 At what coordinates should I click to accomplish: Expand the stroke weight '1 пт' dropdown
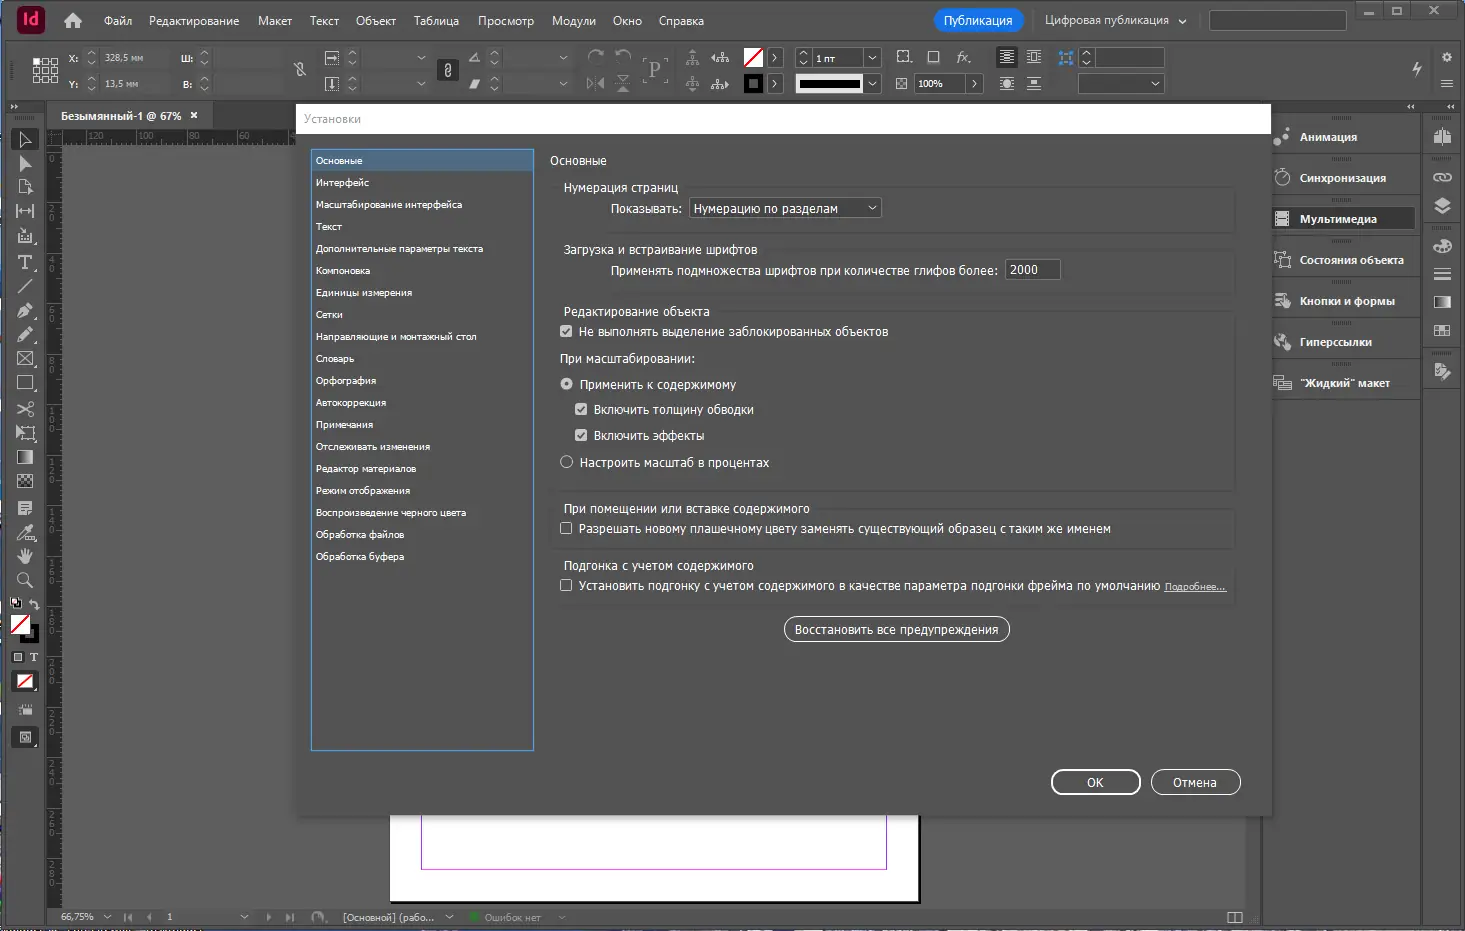pyautogui.click(x=872, y=58)
